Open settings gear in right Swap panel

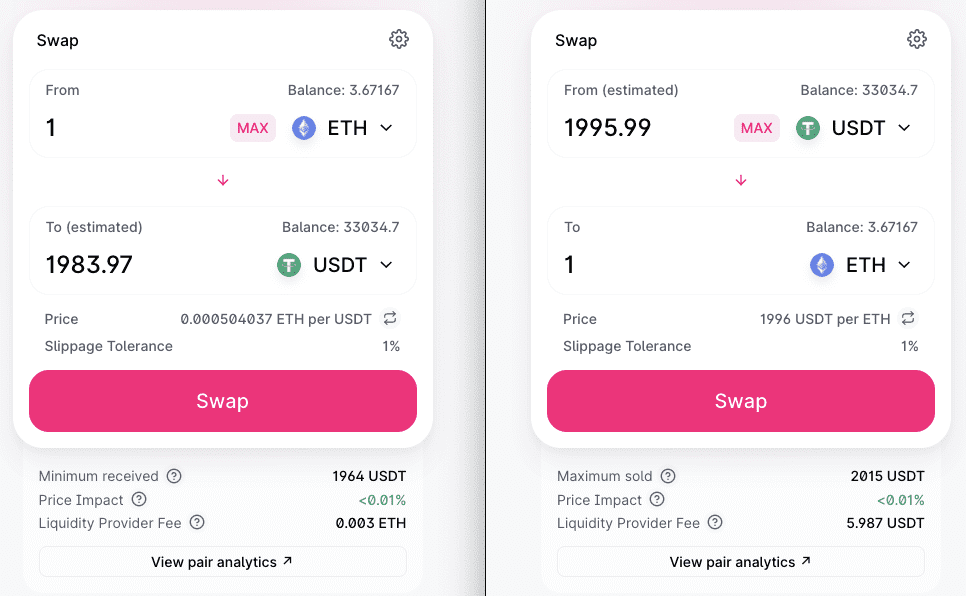pos(917,39)
